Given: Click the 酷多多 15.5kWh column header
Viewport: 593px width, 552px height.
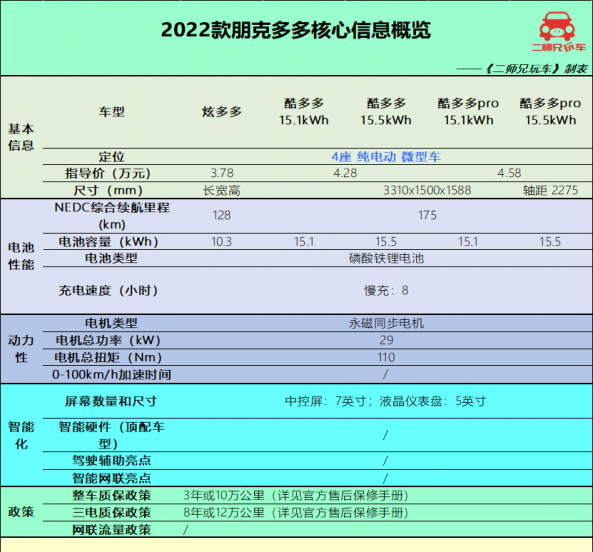Looking at the screenshot, I should pyautogui.click(x=386, y=112).
